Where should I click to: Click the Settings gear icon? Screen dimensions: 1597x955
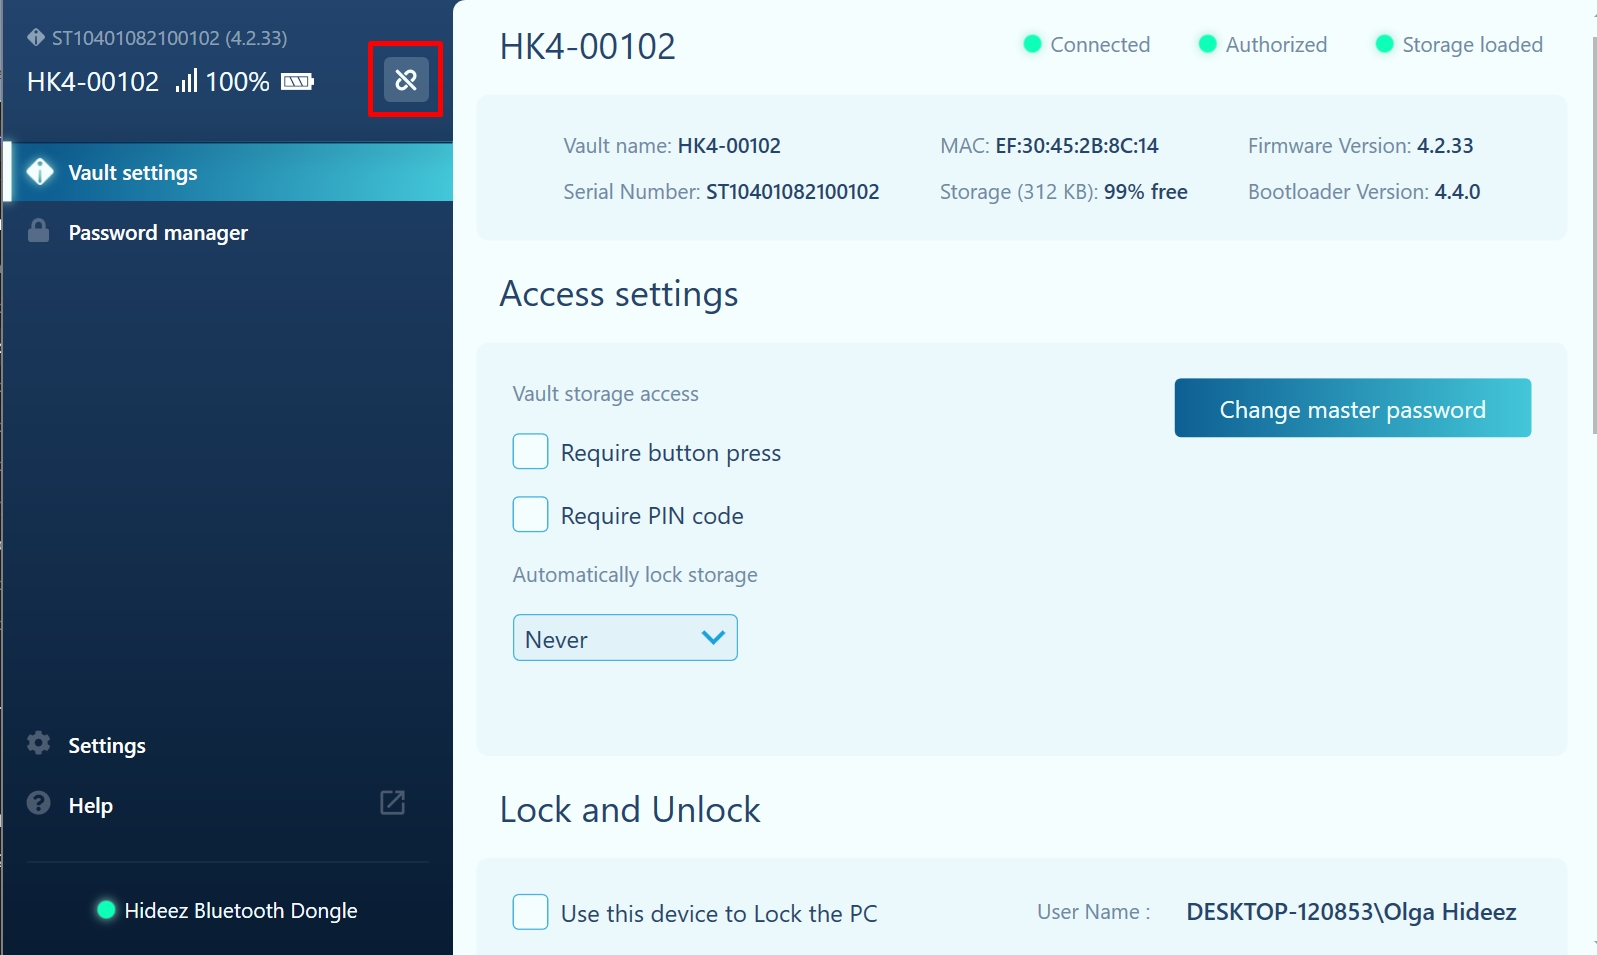[39, 744]
